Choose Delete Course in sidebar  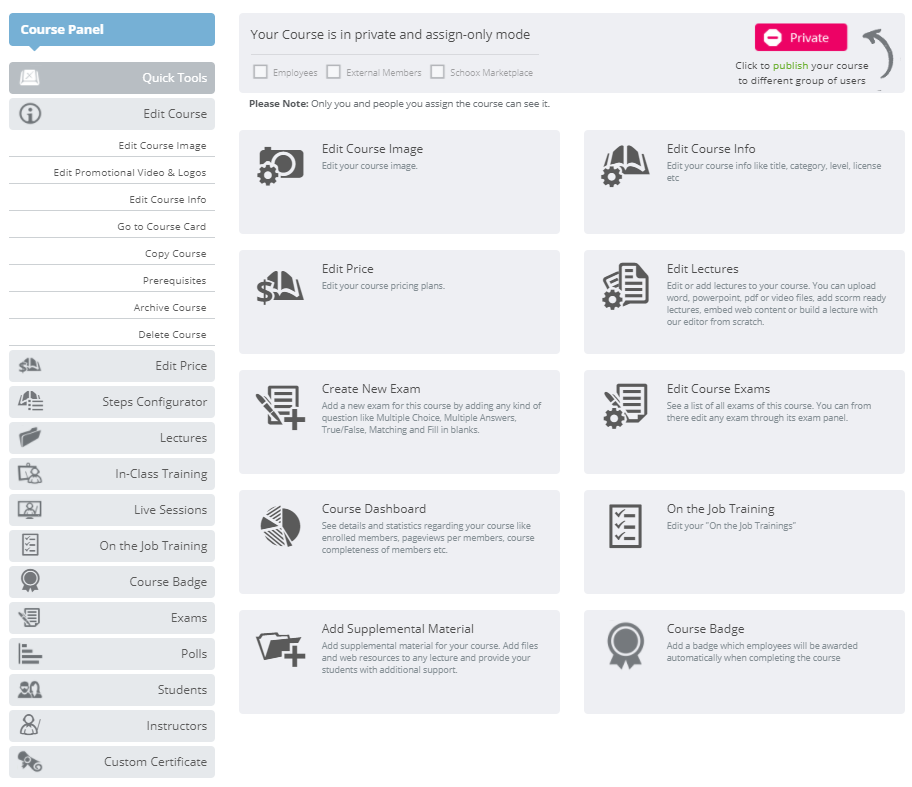(172, 334)
